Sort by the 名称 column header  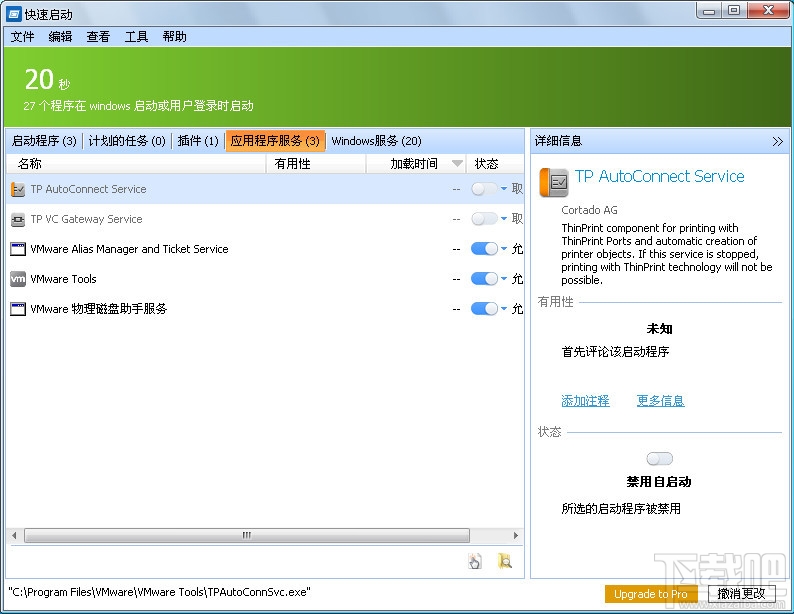click(x=136, y=163)
